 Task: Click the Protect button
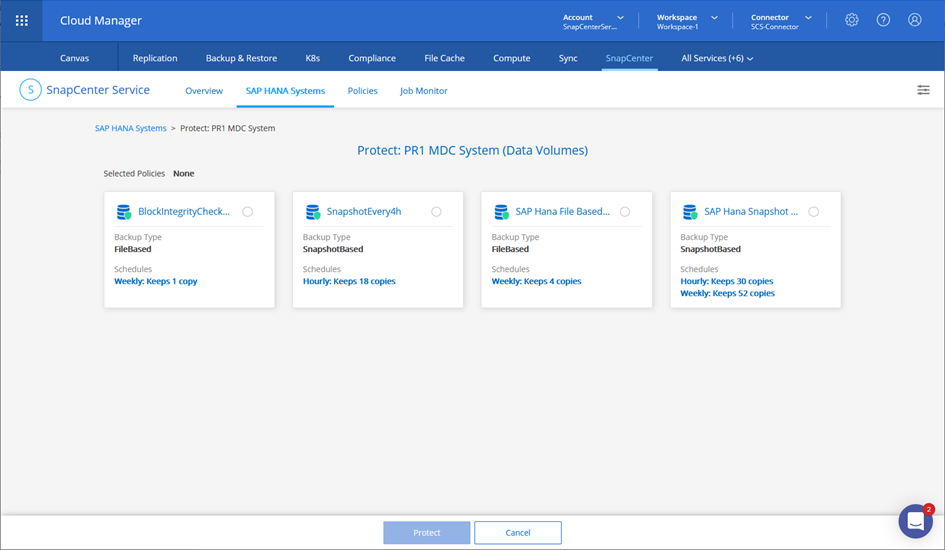(426, 533)
